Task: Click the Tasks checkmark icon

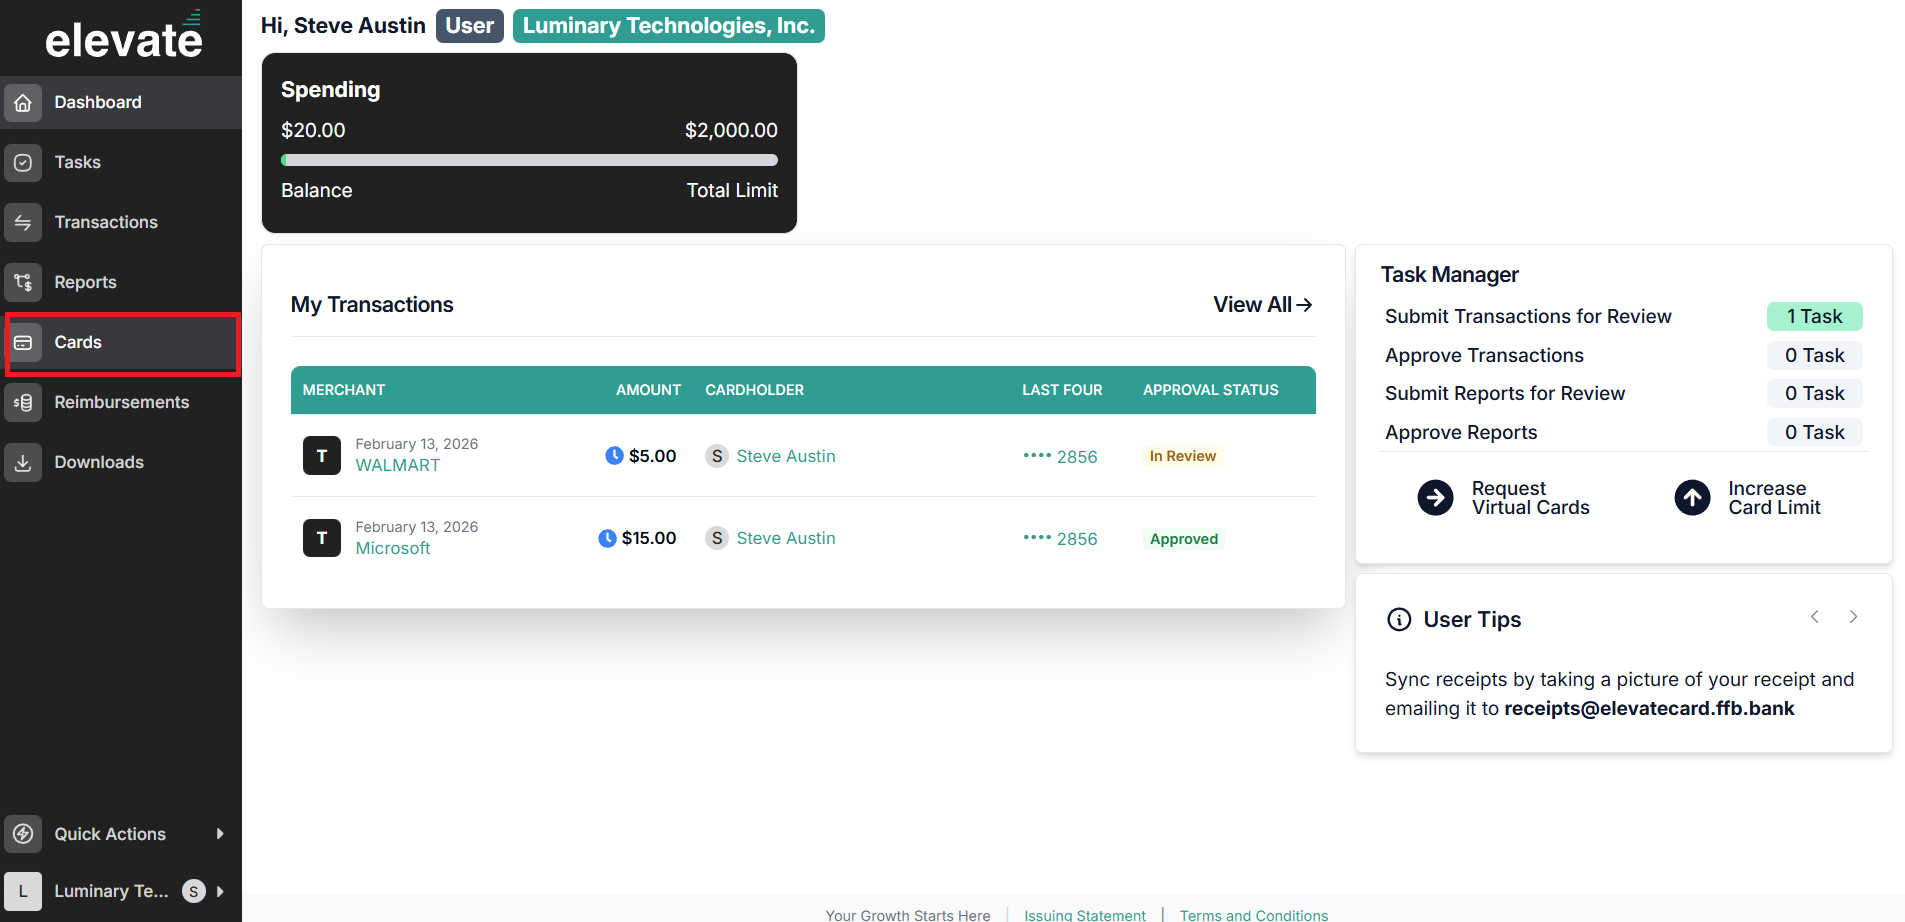Action: coord(23,162)
